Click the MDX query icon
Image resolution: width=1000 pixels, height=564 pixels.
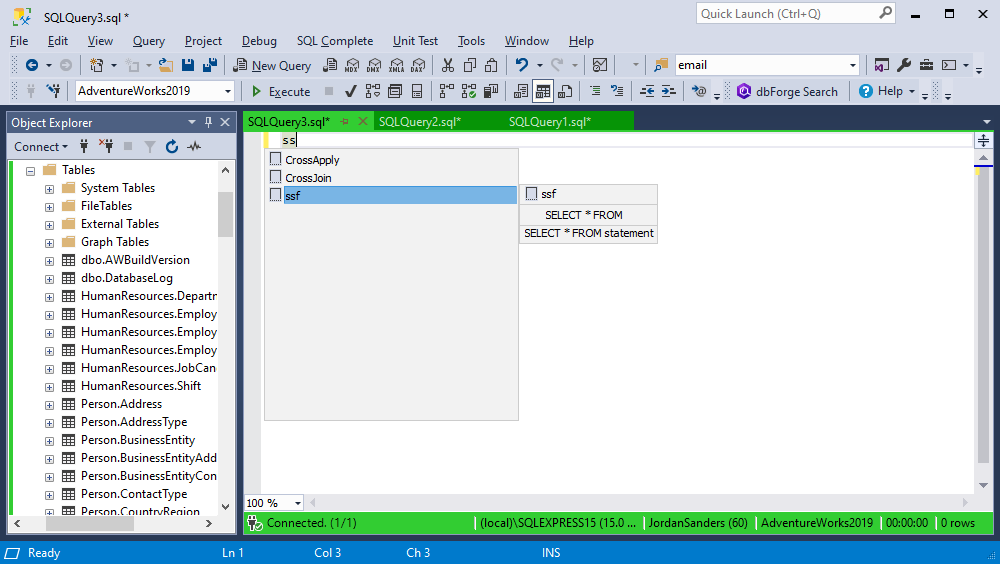[352, 65]
